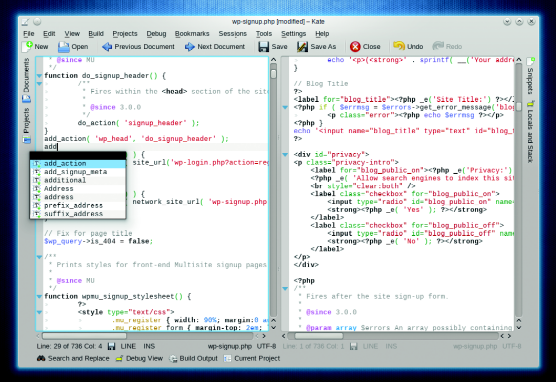Toggle the INS insert mode in the left status bar
556x382 pixels.
click(x=149, y=346)
